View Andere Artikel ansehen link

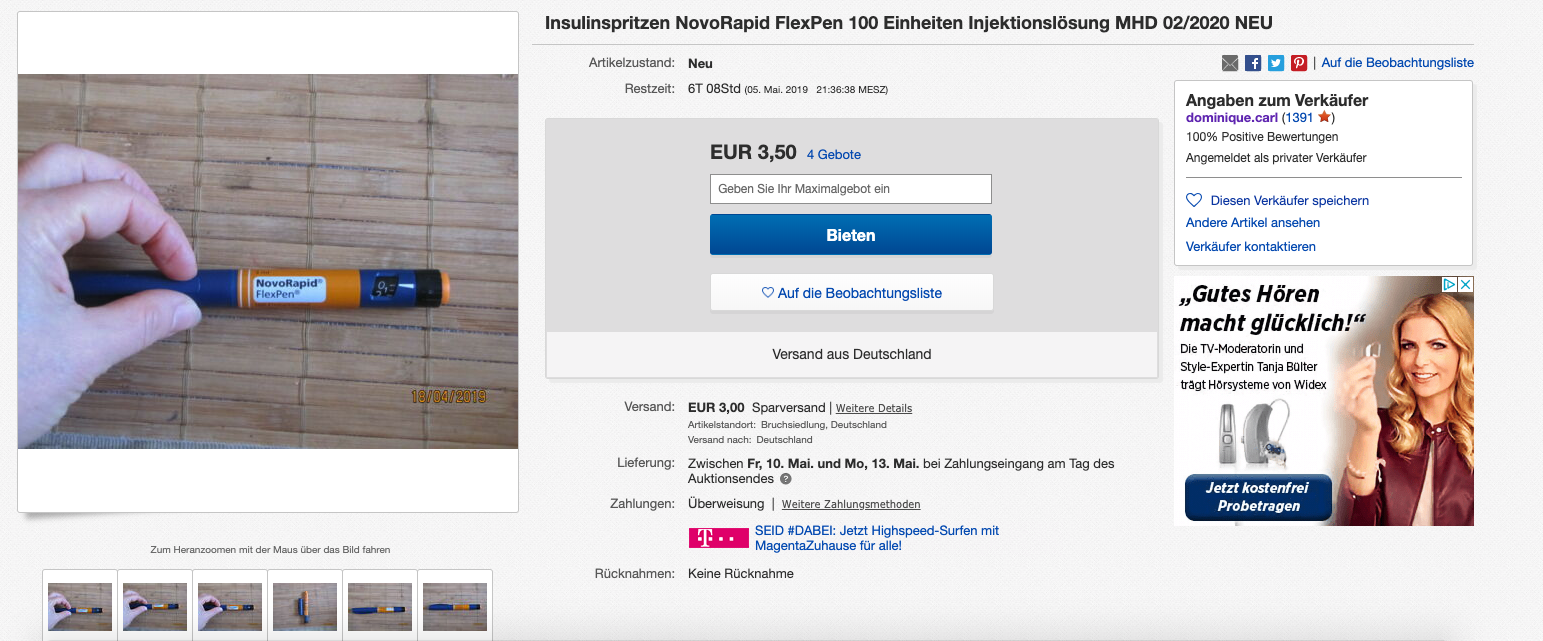coord(1253,223)
